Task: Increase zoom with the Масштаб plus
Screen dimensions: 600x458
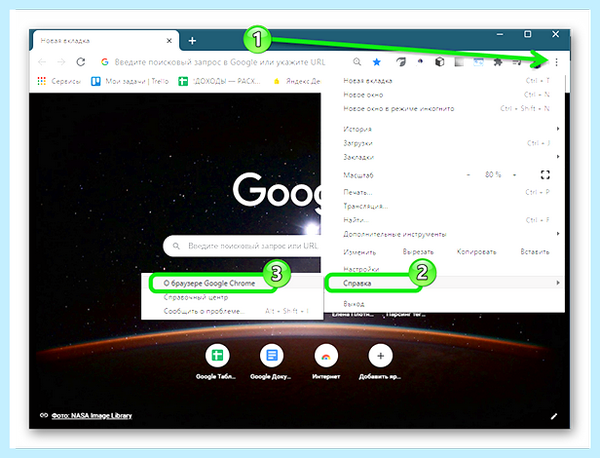Action: [x=515, y=175]
